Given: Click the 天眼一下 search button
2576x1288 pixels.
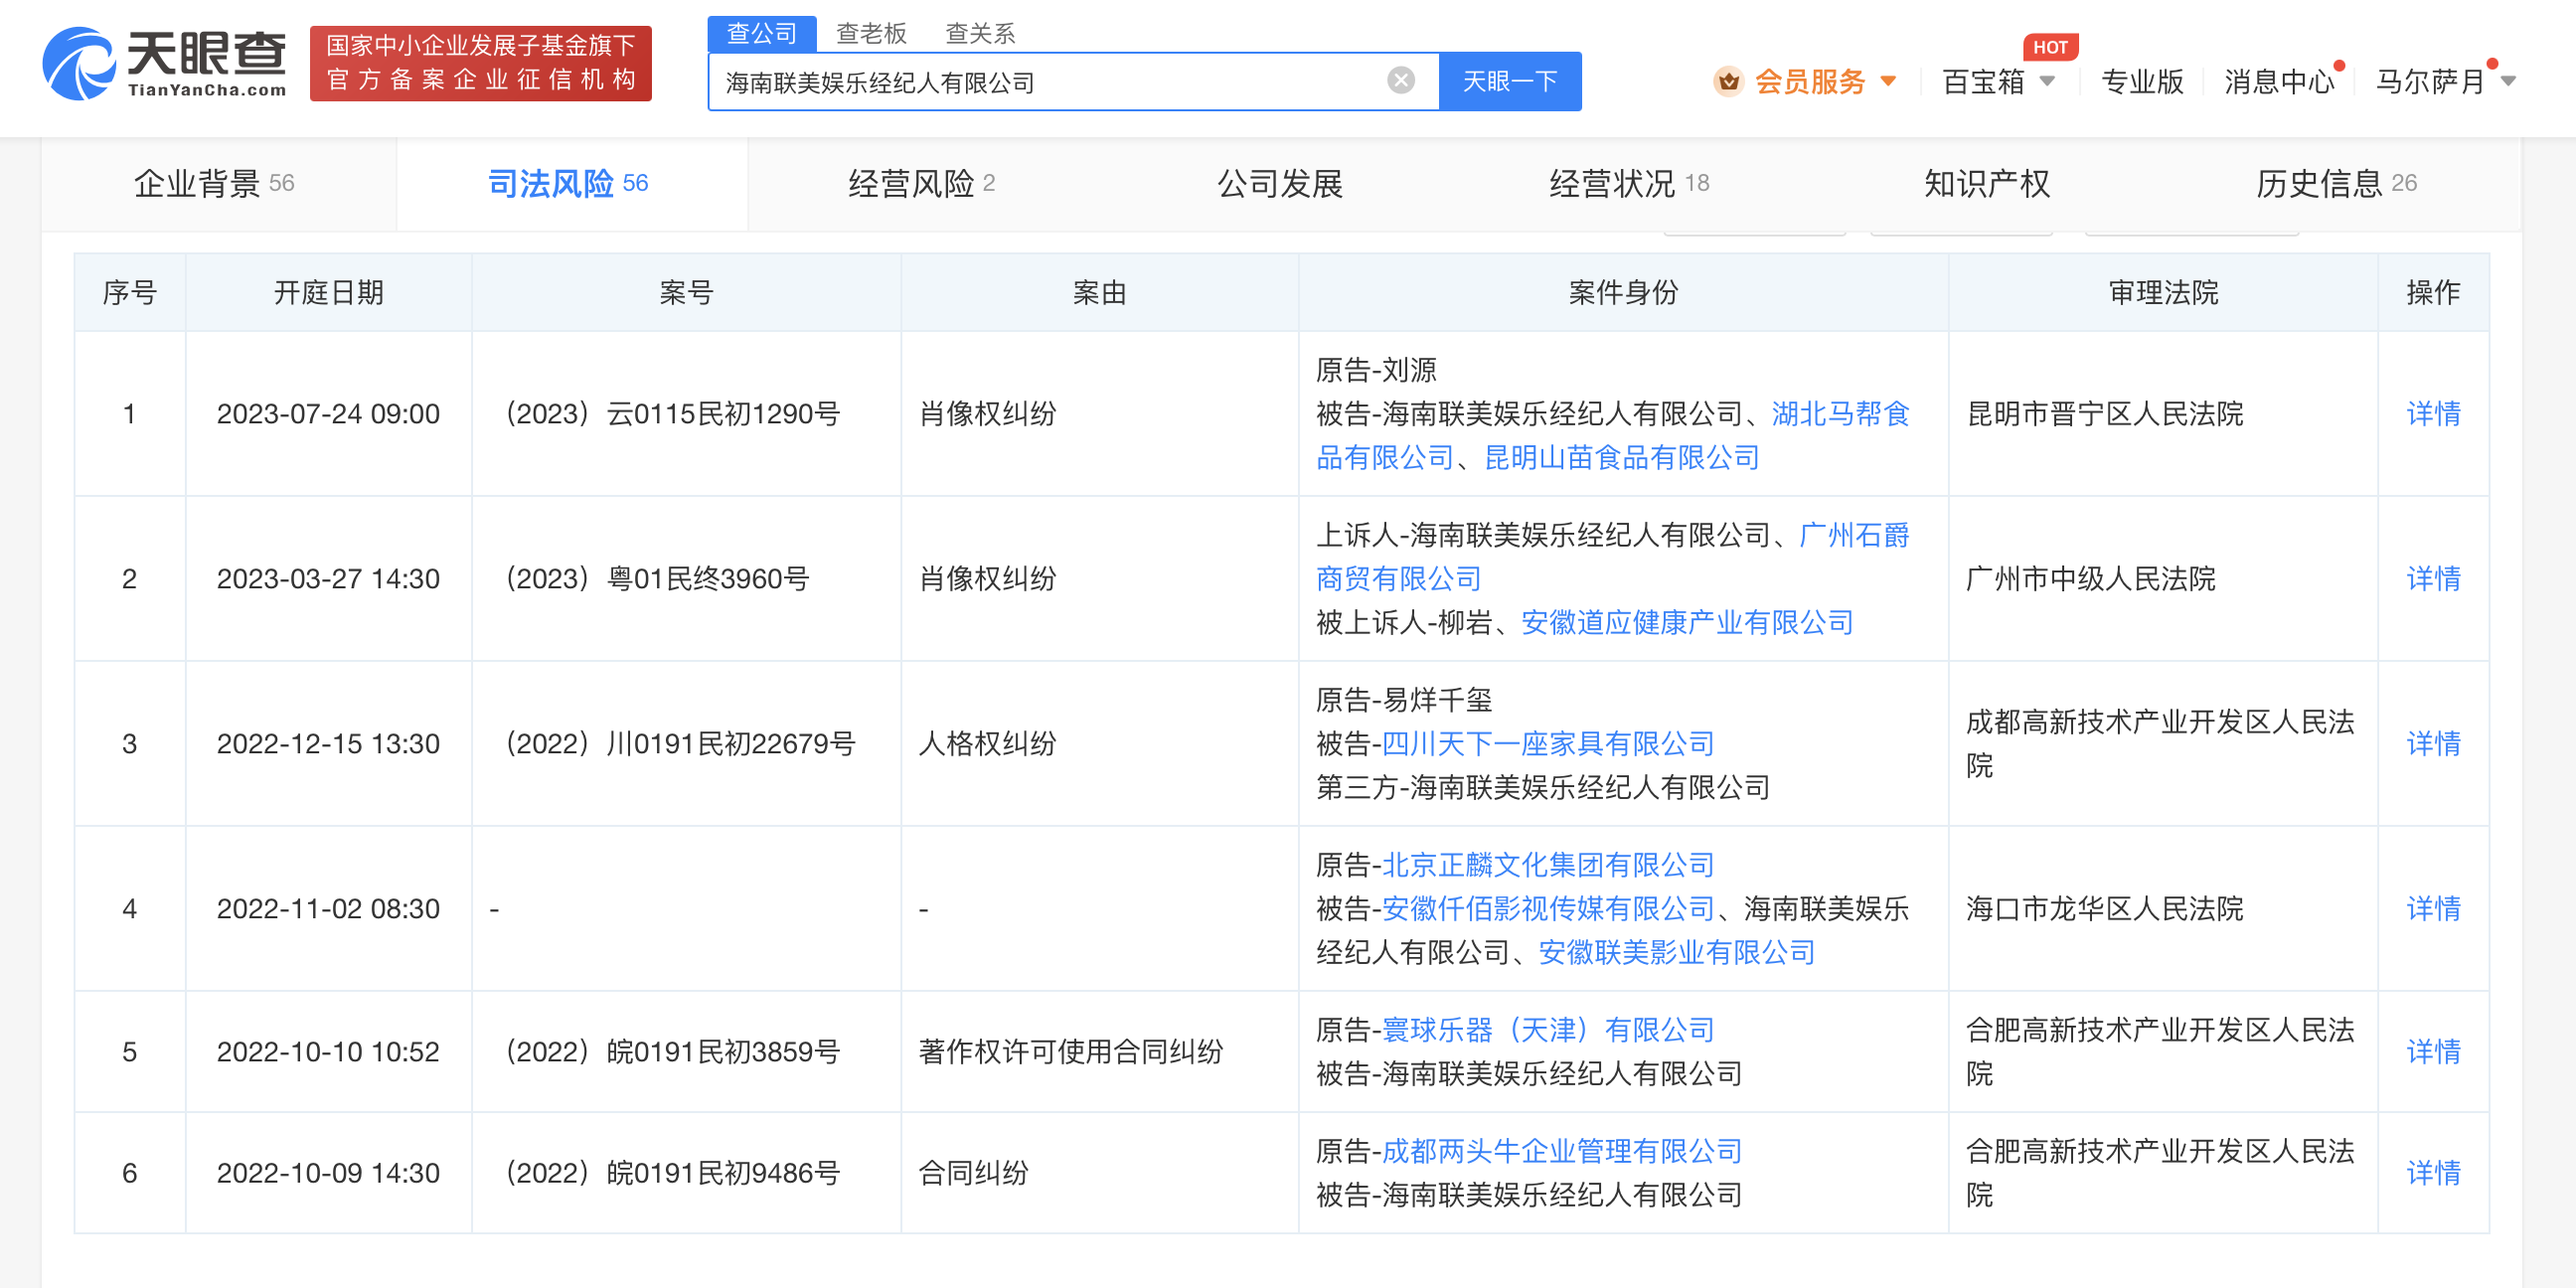Looking at the screenshot, I should (x=1509, y=81).
